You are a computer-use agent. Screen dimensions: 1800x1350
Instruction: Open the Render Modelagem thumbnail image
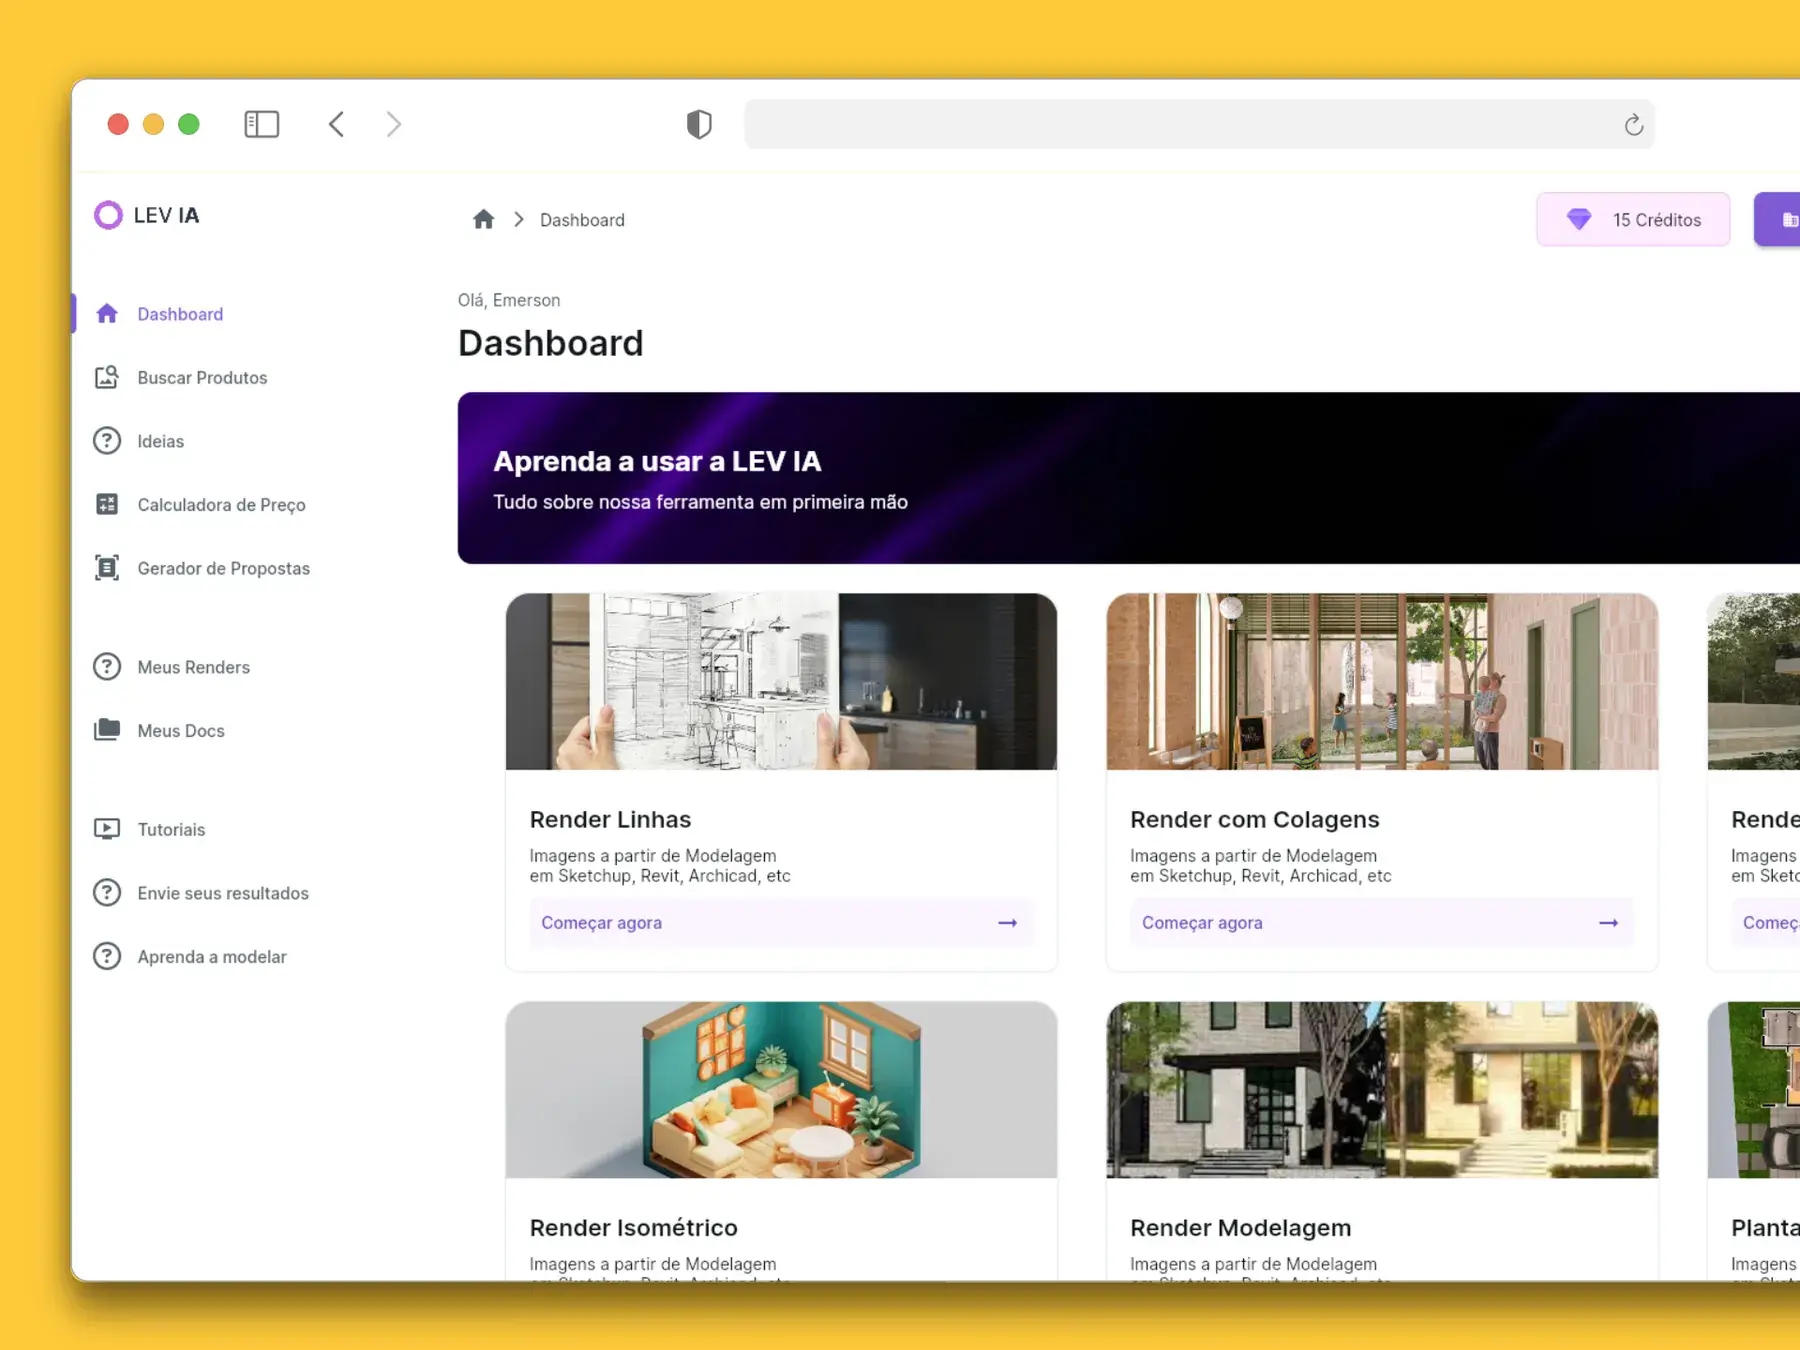1382,1090
